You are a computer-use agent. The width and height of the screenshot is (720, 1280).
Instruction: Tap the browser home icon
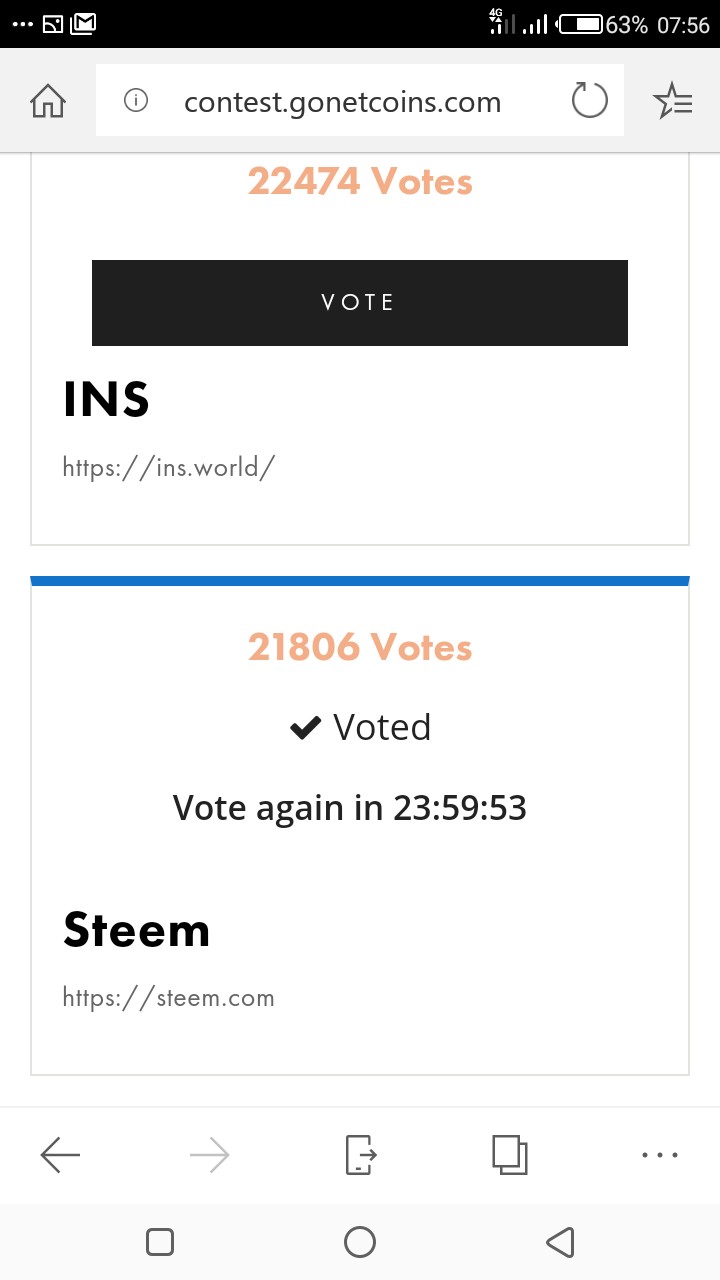48,101
